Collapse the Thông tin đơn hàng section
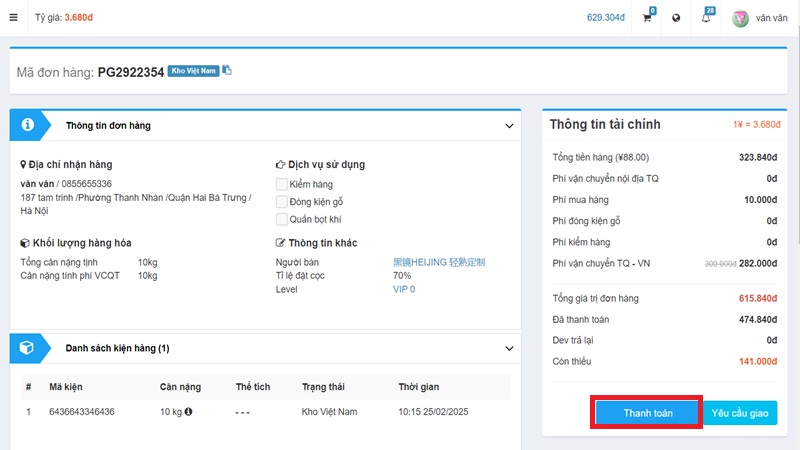This screenshot has width=800, height=450. click(509, 126)
